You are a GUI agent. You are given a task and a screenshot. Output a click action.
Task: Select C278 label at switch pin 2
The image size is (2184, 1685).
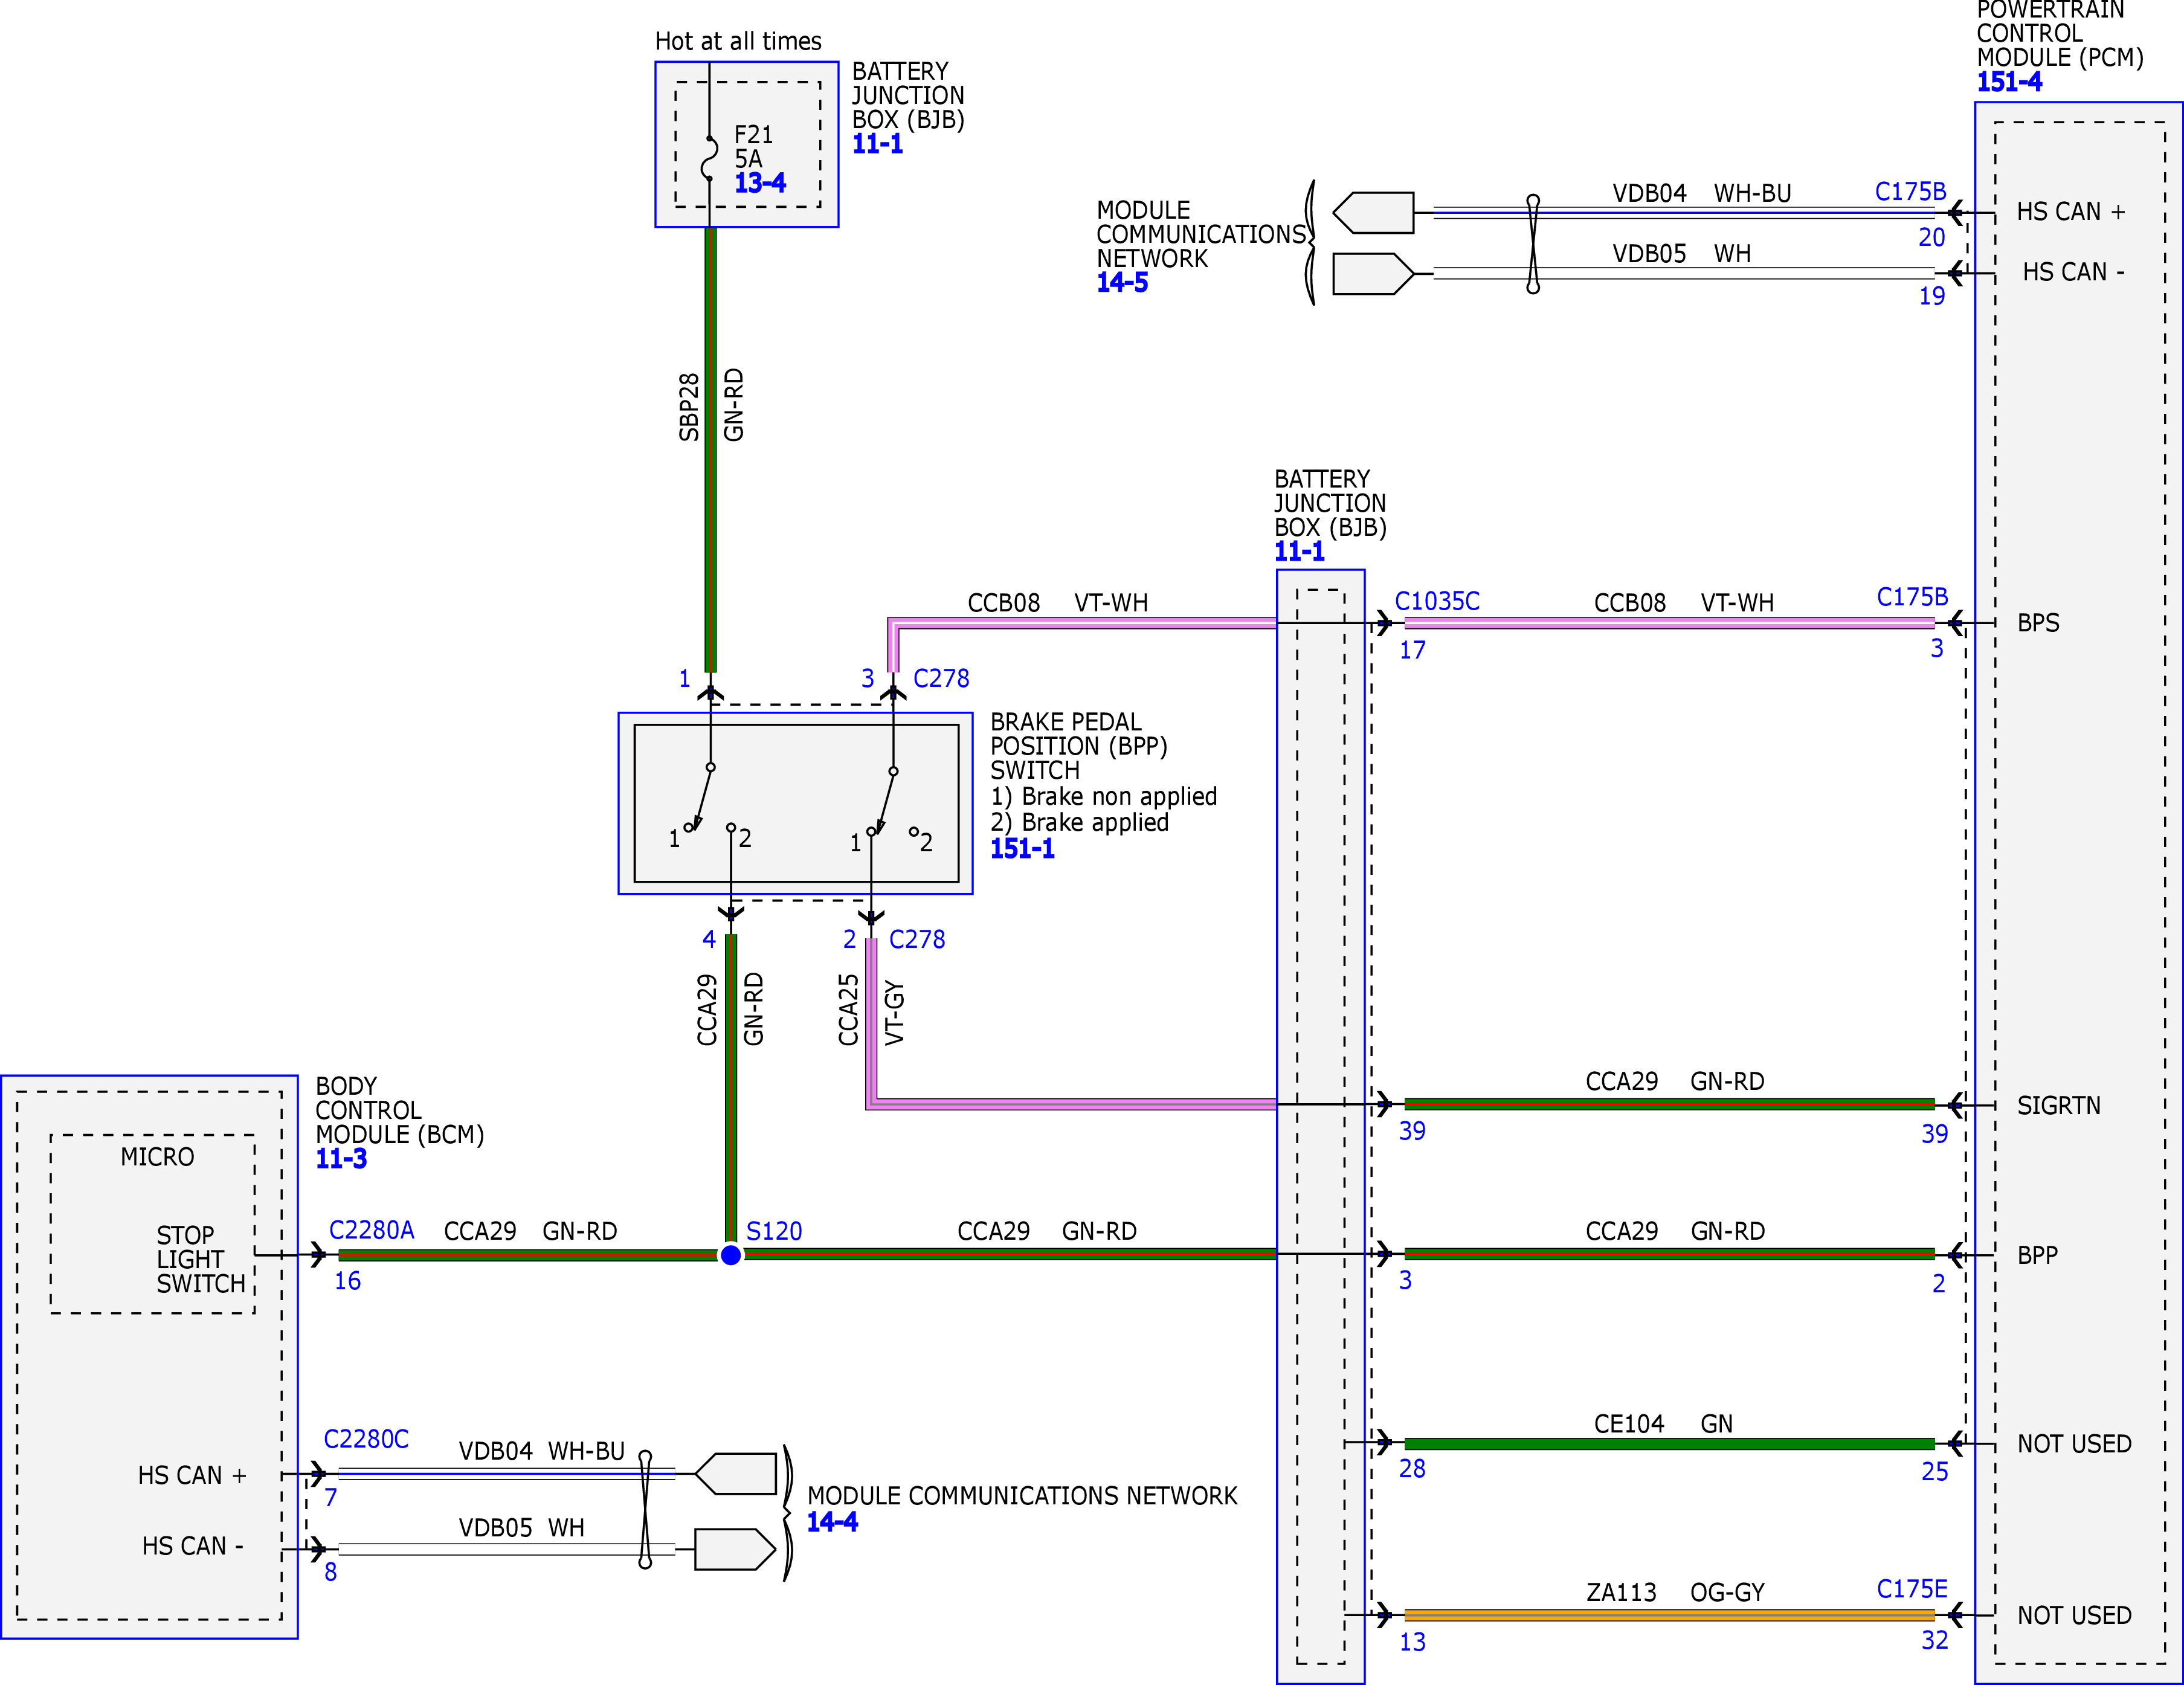(x=917, y=940)
